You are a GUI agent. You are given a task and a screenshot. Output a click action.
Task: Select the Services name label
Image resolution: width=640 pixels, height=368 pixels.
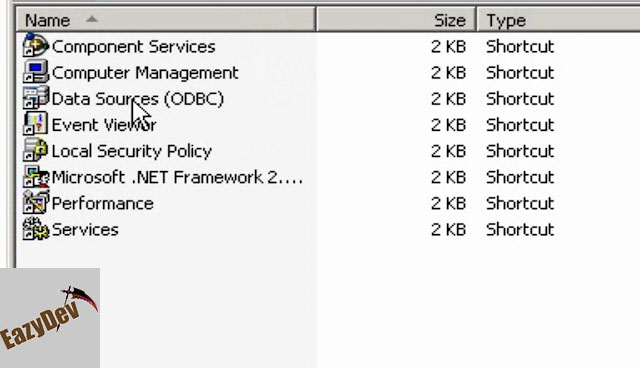(x=85, y=229)
